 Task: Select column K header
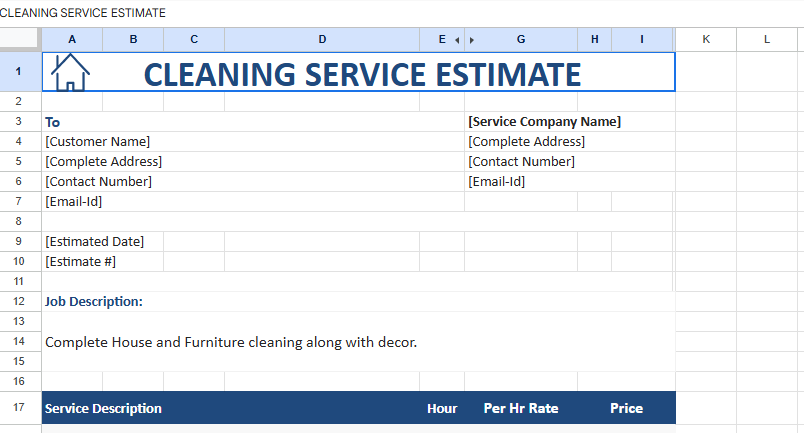click(x=706, y=39)
